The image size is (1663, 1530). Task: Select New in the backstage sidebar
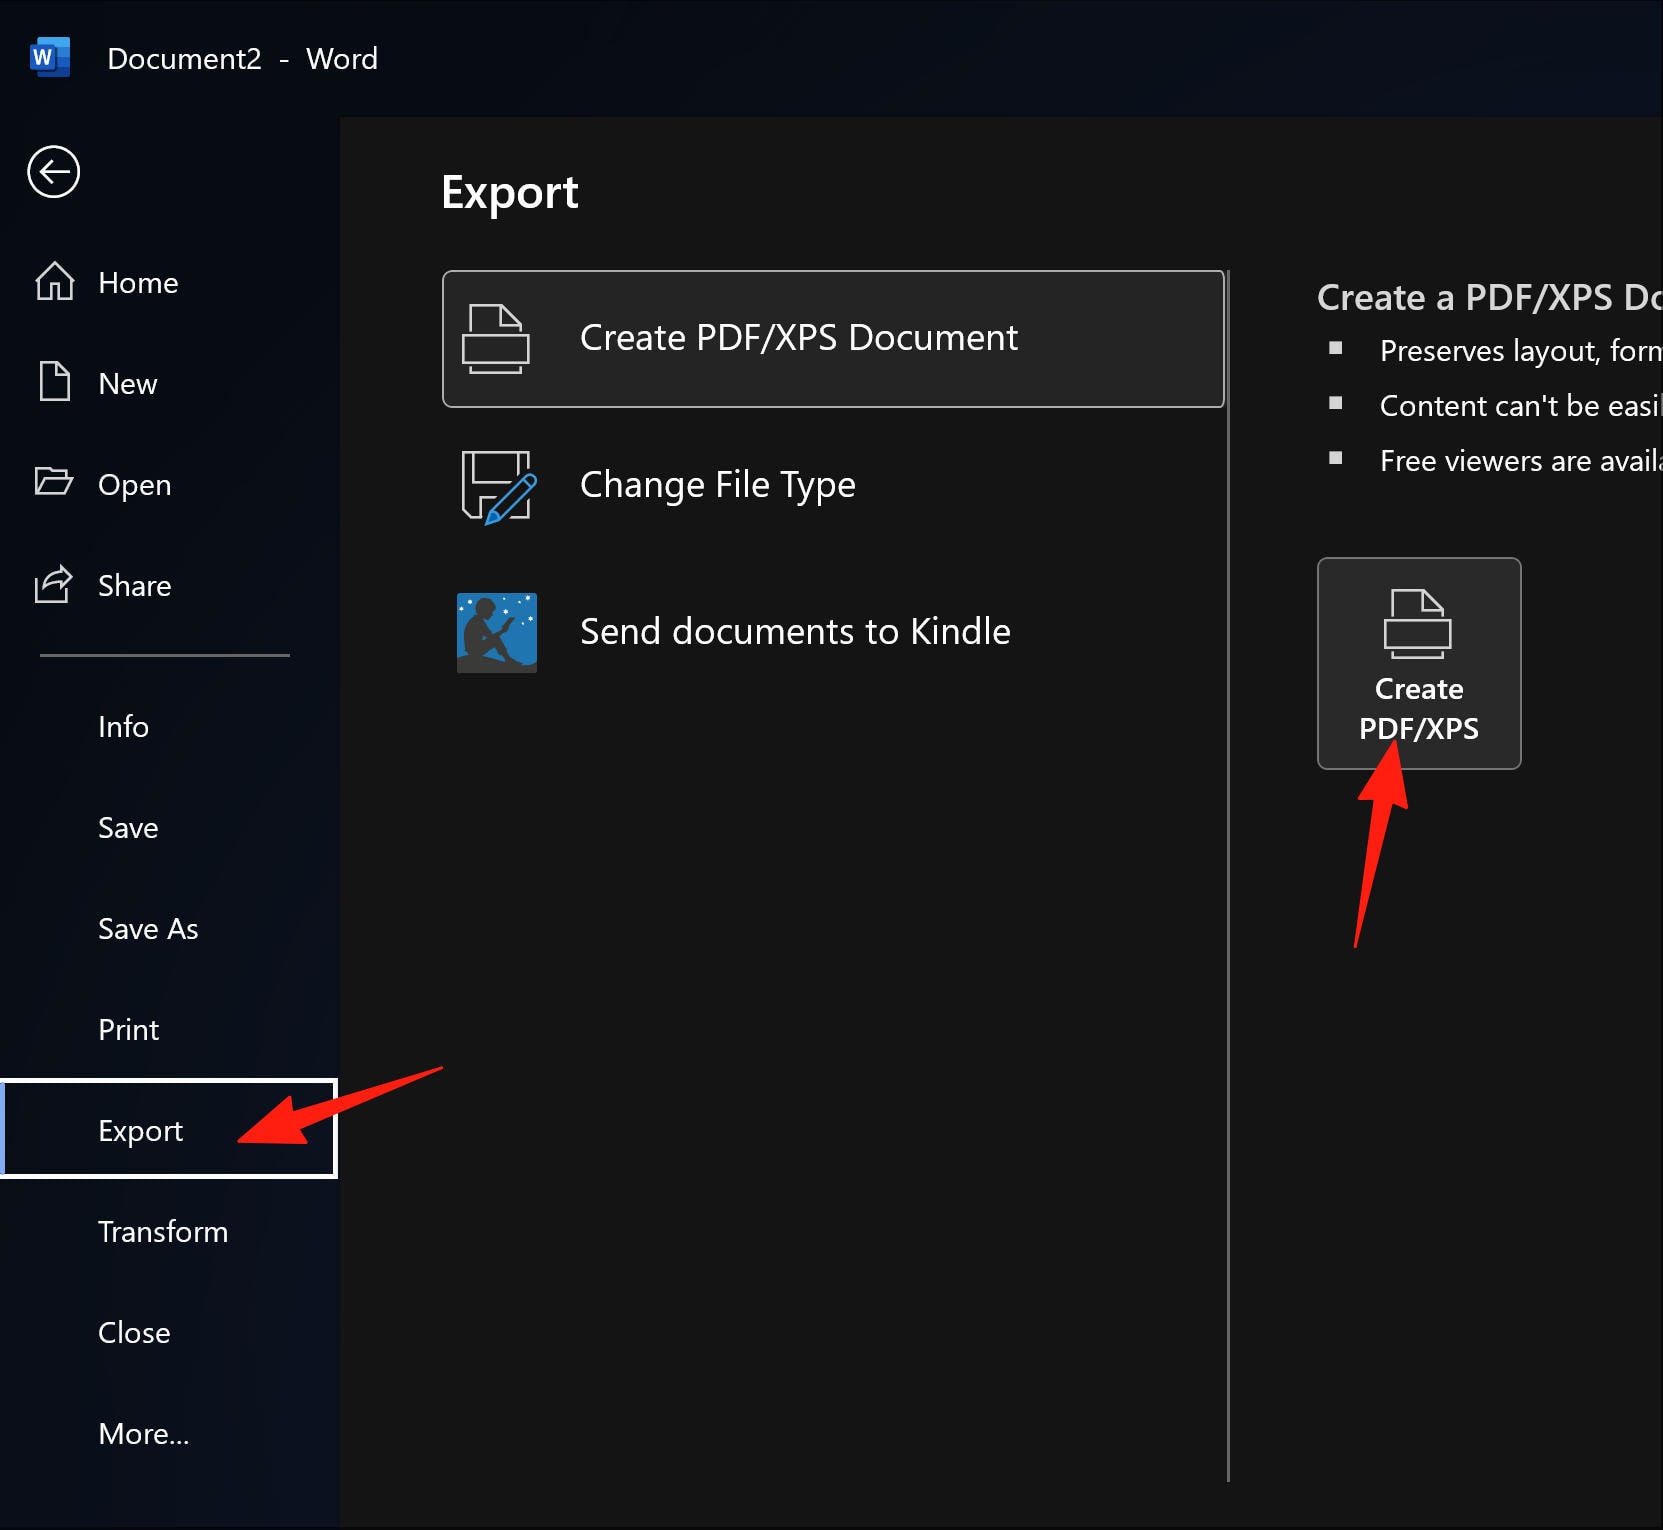tap(168, 384)
